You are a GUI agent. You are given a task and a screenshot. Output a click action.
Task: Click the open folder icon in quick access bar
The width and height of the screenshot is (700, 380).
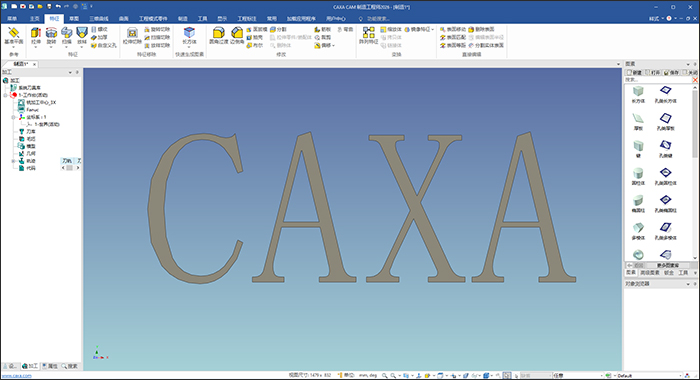(40, 7)
